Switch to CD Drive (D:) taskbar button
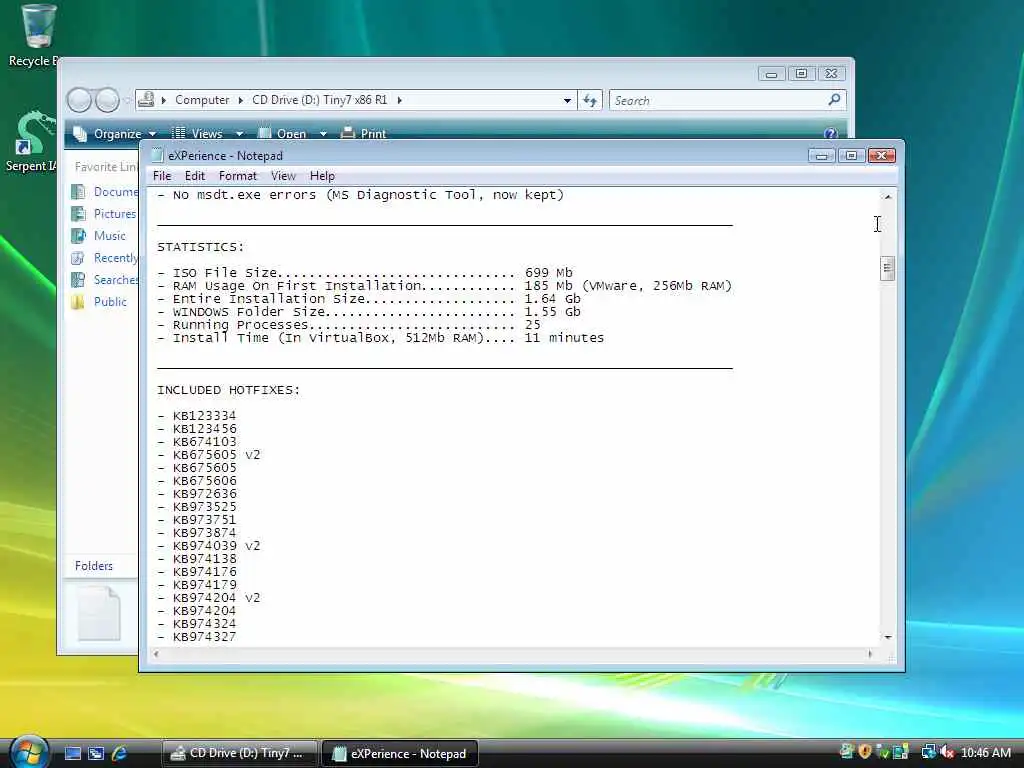Viewport: 1024px width, 768px height. point(239,753)
